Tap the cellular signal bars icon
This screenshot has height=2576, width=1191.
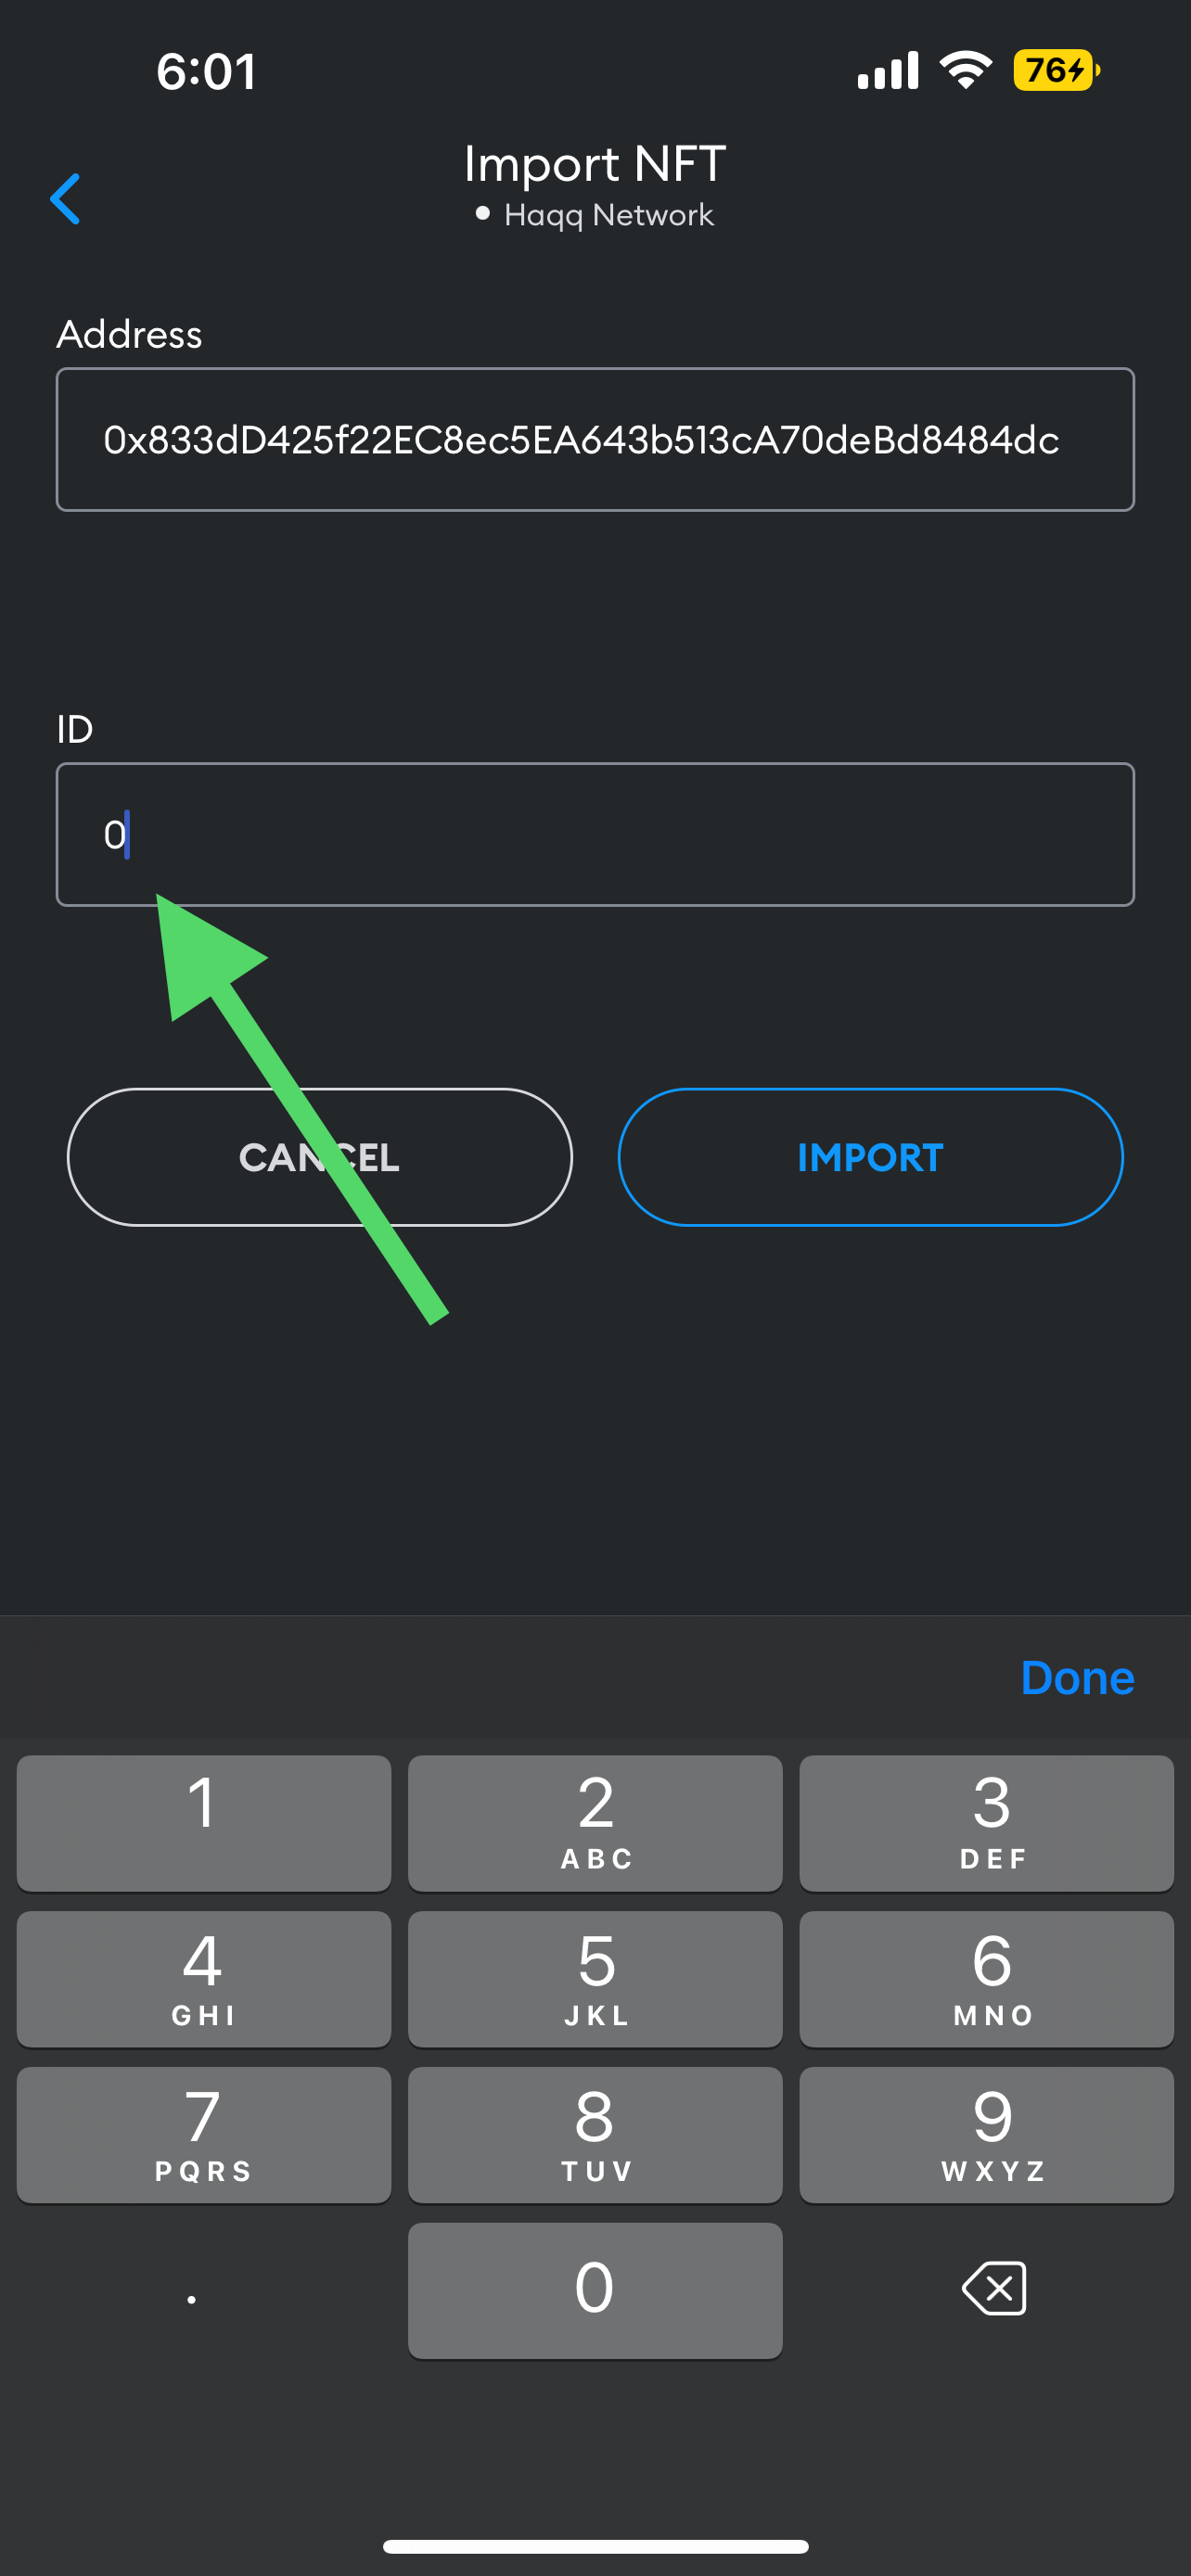pyautogui.click(x=888, y=70)
